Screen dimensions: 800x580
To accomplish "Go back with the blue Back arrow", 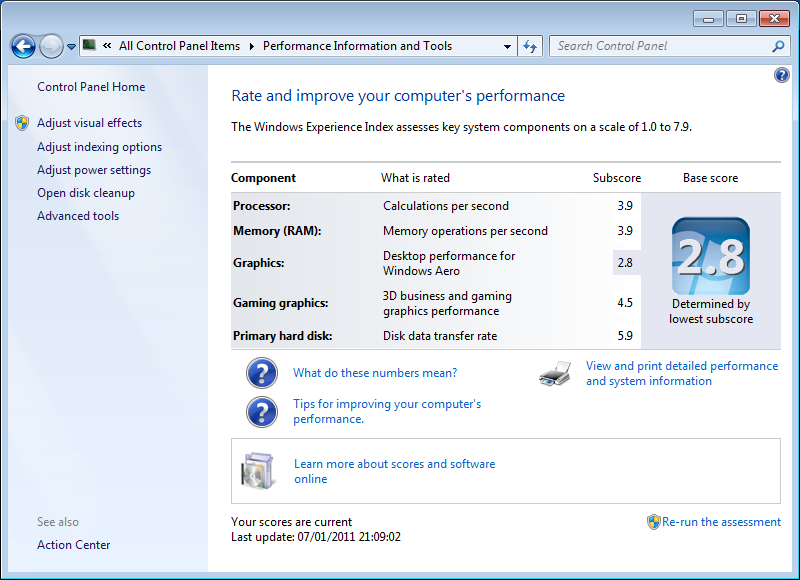I will click(23, 46).
